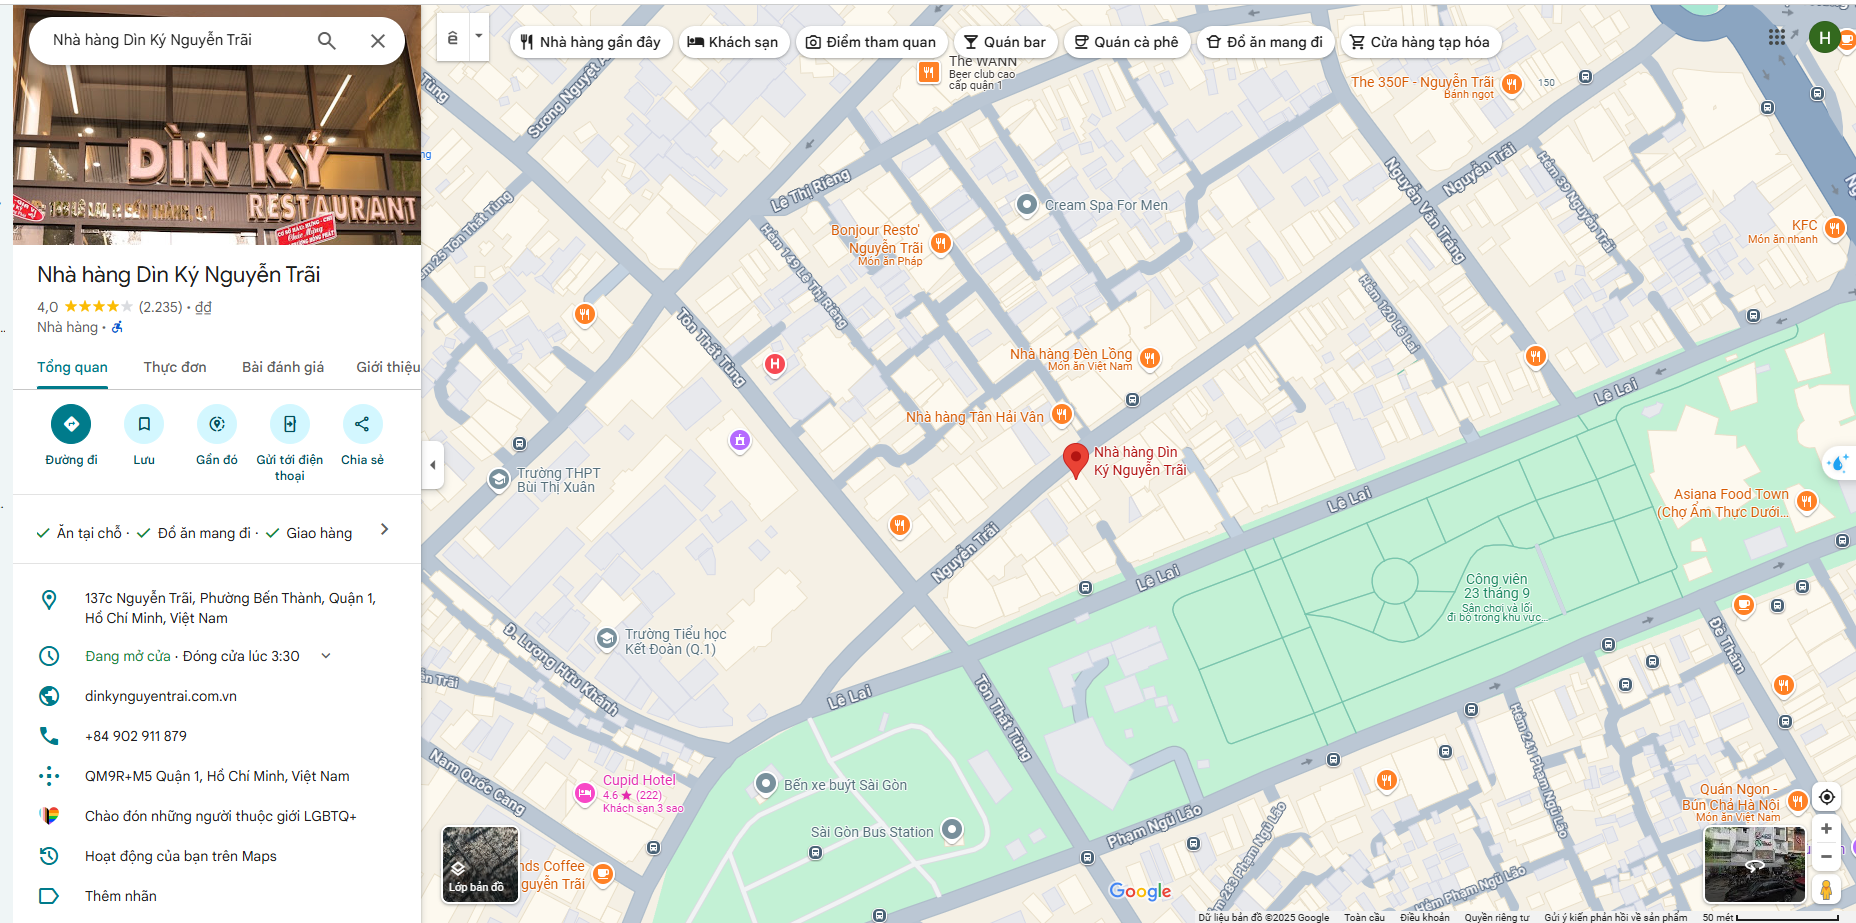Switch to the Thực đơn tab
Viewport: 1856px width, 923px height.
pos(175,367)
